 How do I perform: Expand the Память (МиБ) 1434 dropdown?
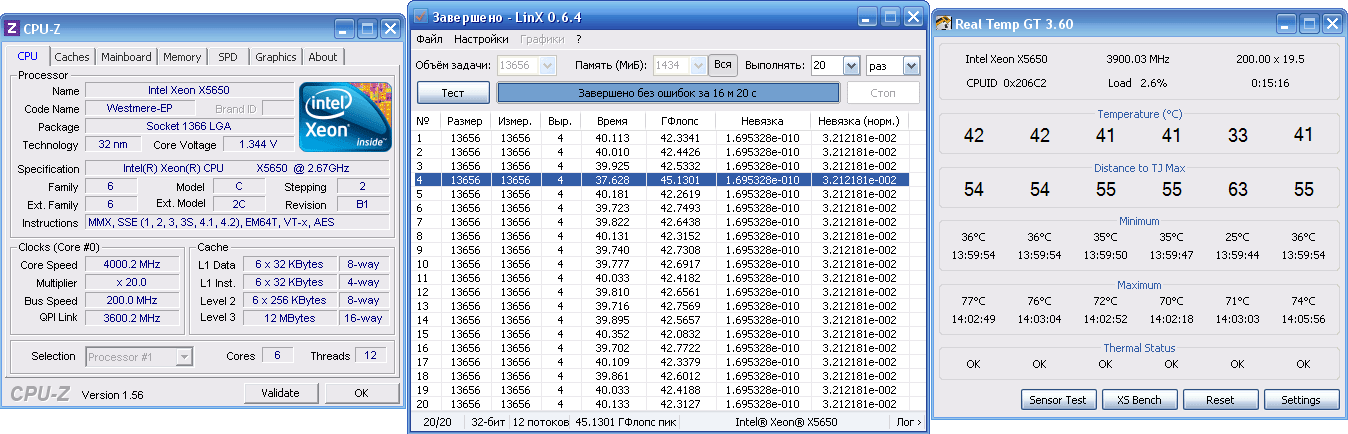[697, 65]
